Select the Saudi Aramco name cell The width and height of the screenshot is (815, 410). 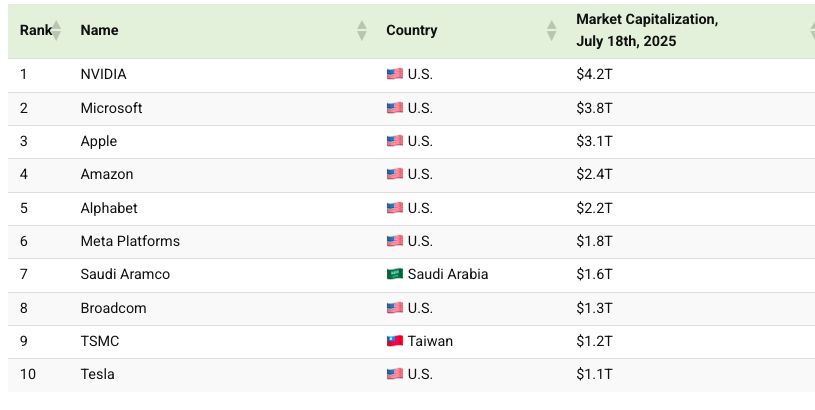coord(125,274)
